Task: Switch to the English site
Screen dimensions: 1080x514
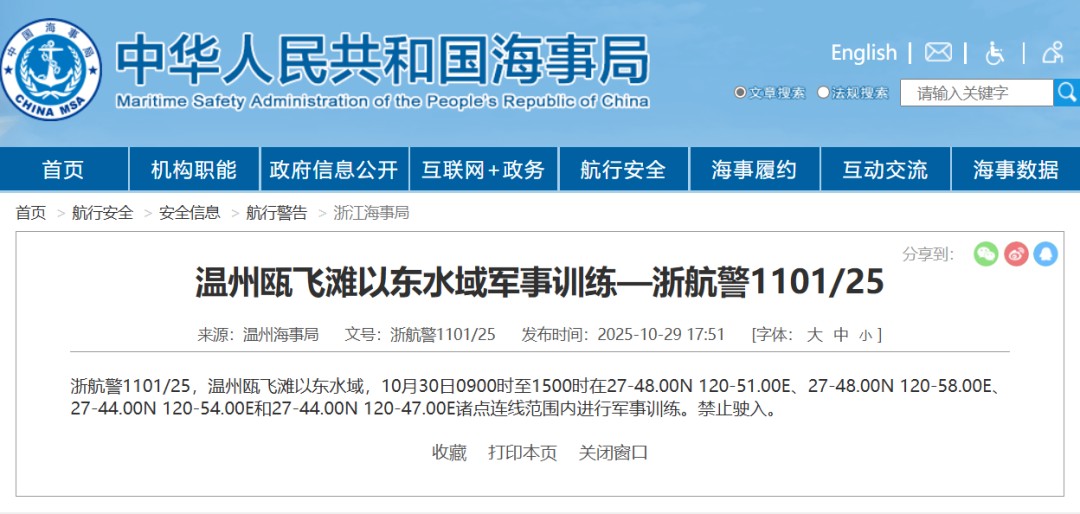Action: pos(864,53)
